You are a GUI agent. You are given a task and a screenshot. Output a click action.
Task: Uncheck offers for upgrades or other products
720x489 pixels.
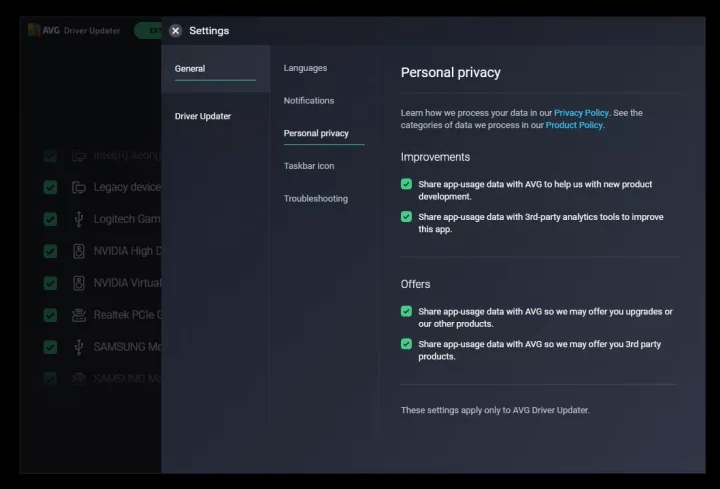406,311
